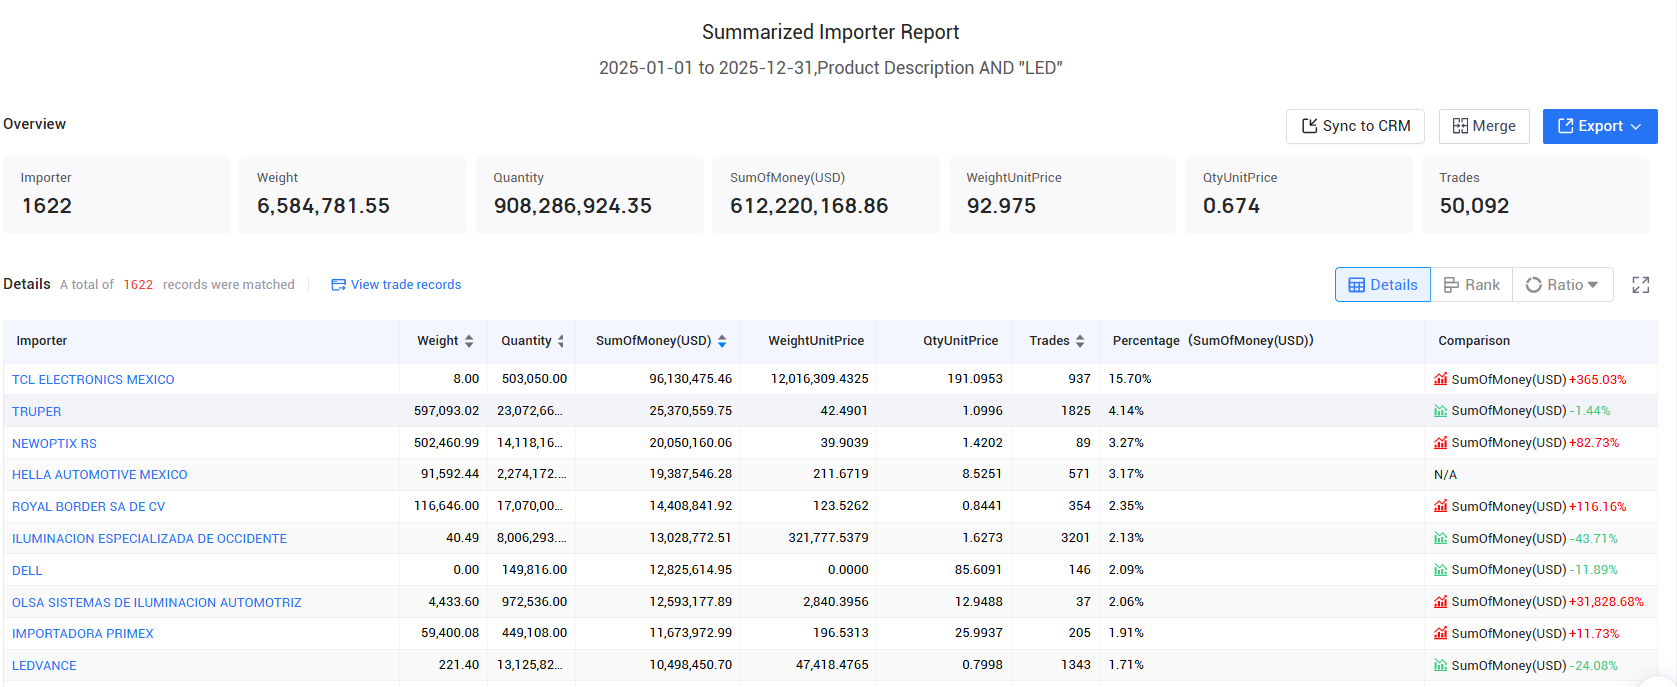The width and height of the screenshot is (1677, 687).
Task: Open importer ILUMINACION ESPECIALIZADA DE OCCIDENTE
Action: pyautogui.click(x=149, y=539)
